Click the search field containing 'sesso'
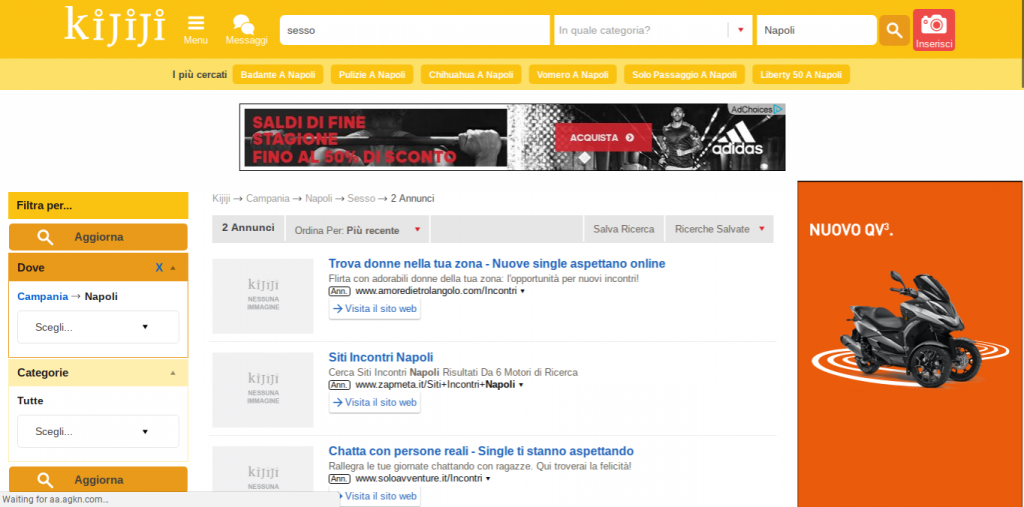The width and height of the screenshot is (1024, 507). click(414, 30)
